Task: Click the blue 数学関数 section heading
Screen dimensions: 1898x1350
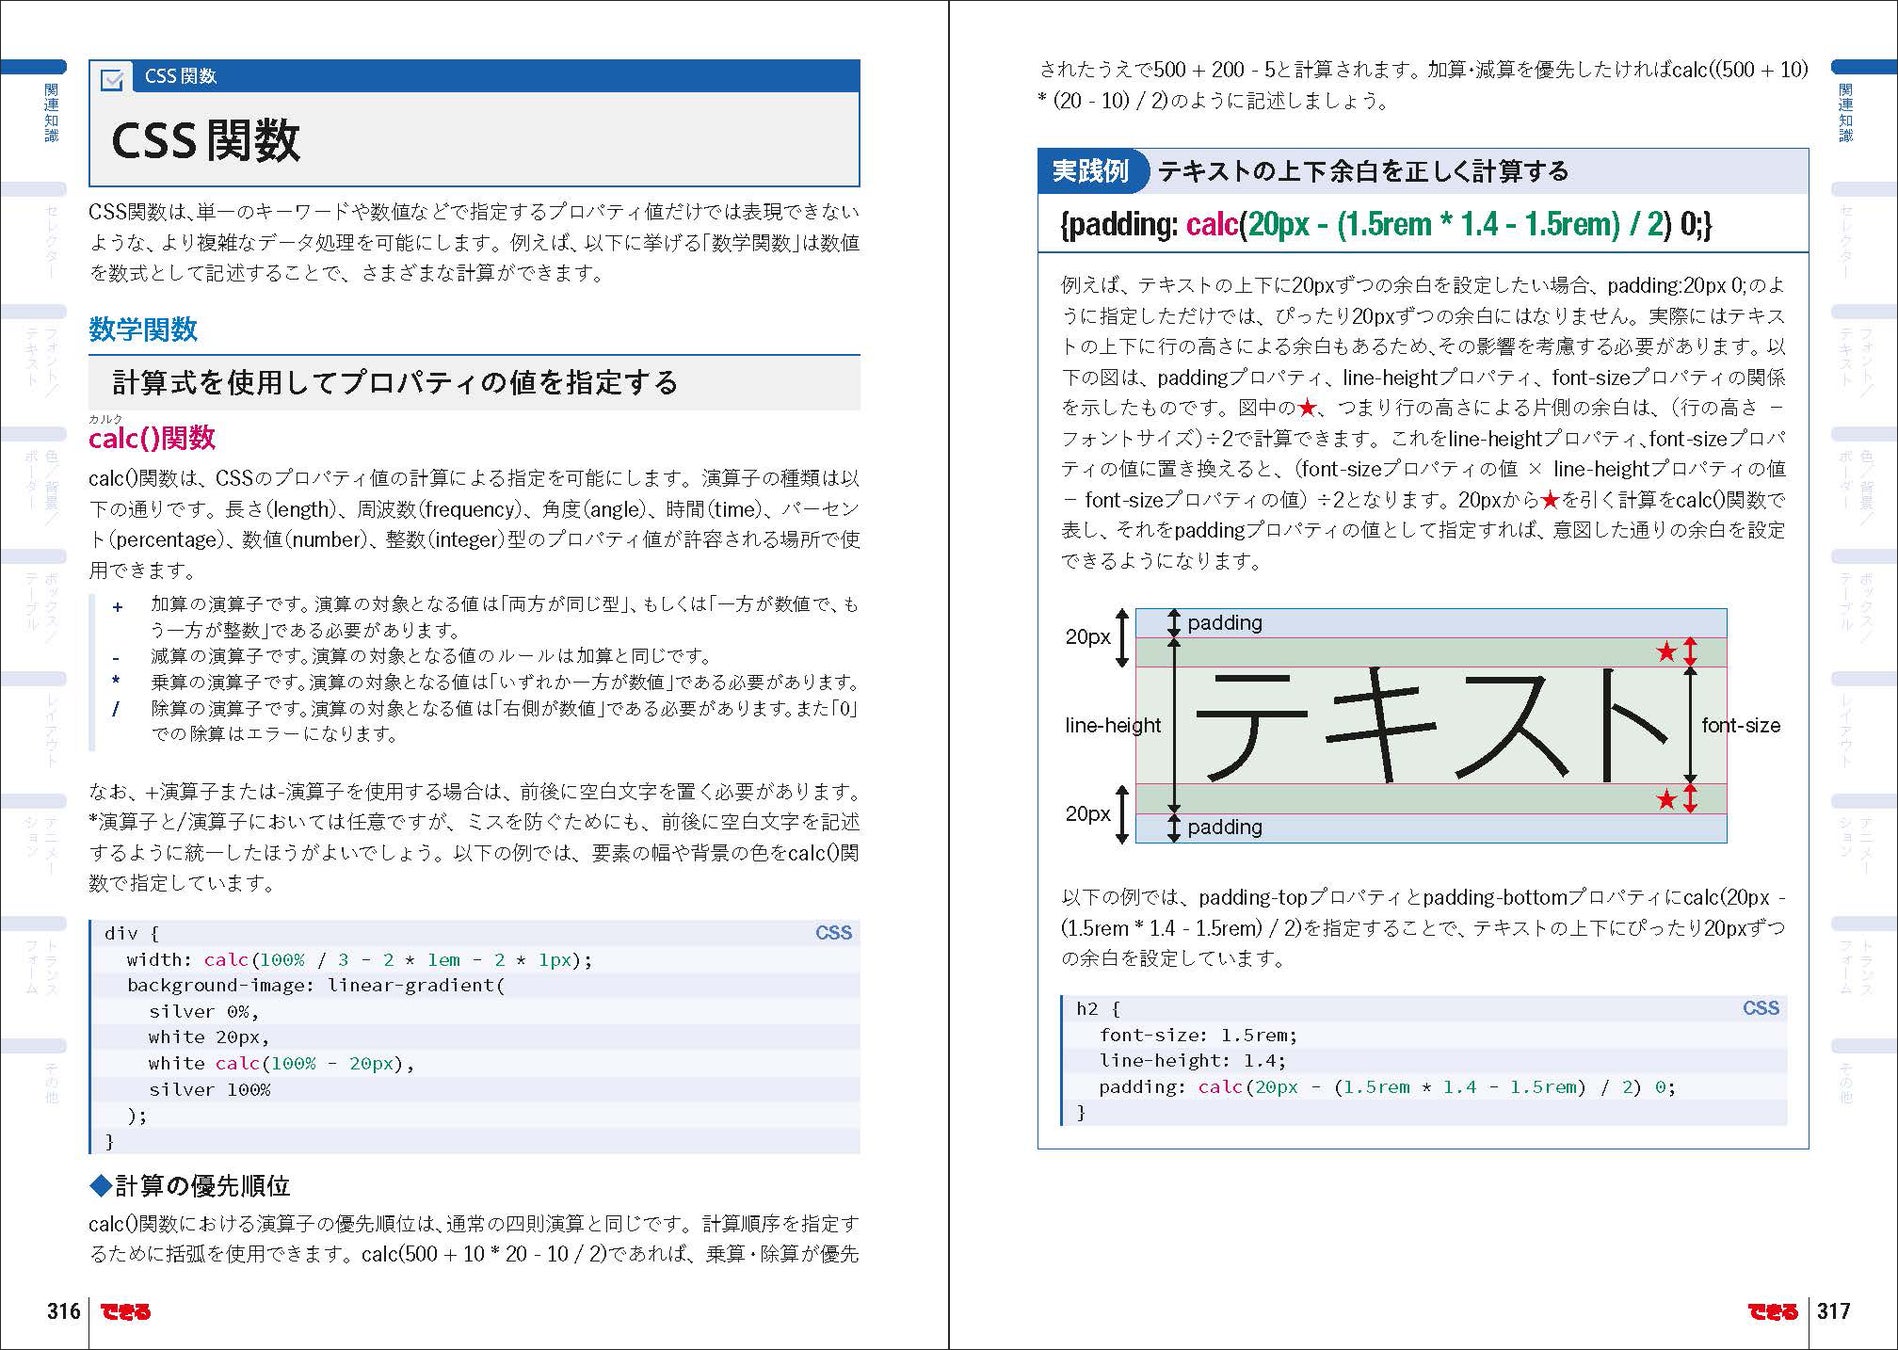Action: click(x=143, y=329)
